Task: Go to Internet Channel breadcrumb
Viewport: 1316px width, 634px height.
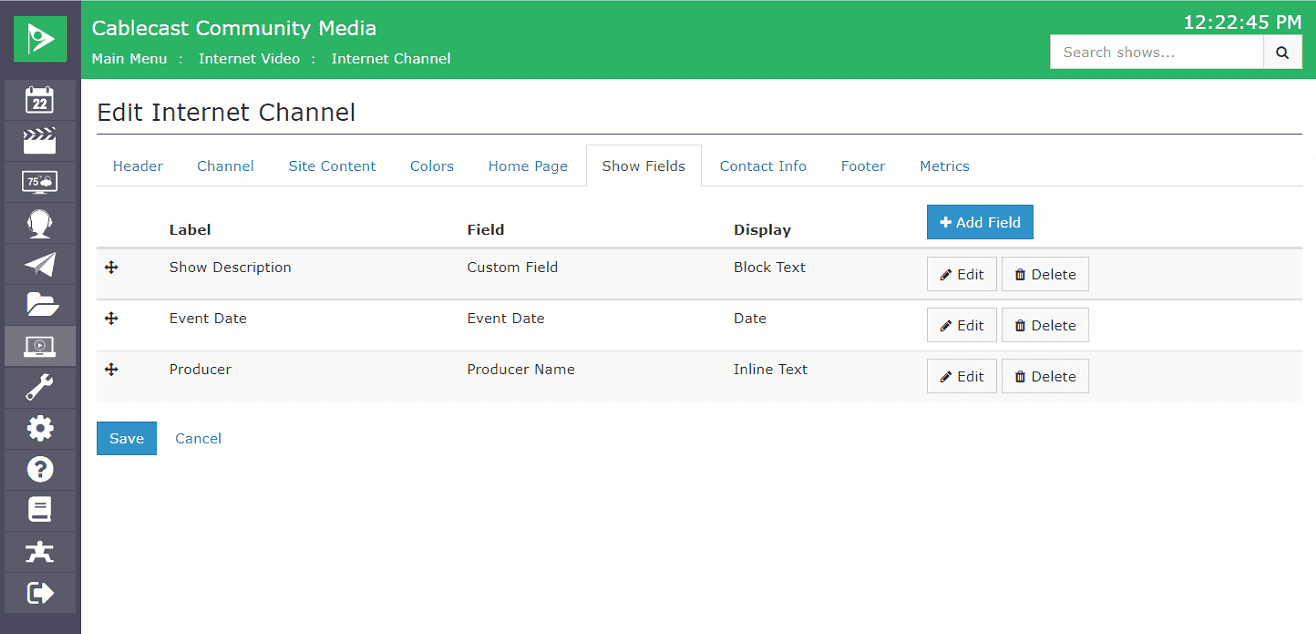Action: (391, 59)
